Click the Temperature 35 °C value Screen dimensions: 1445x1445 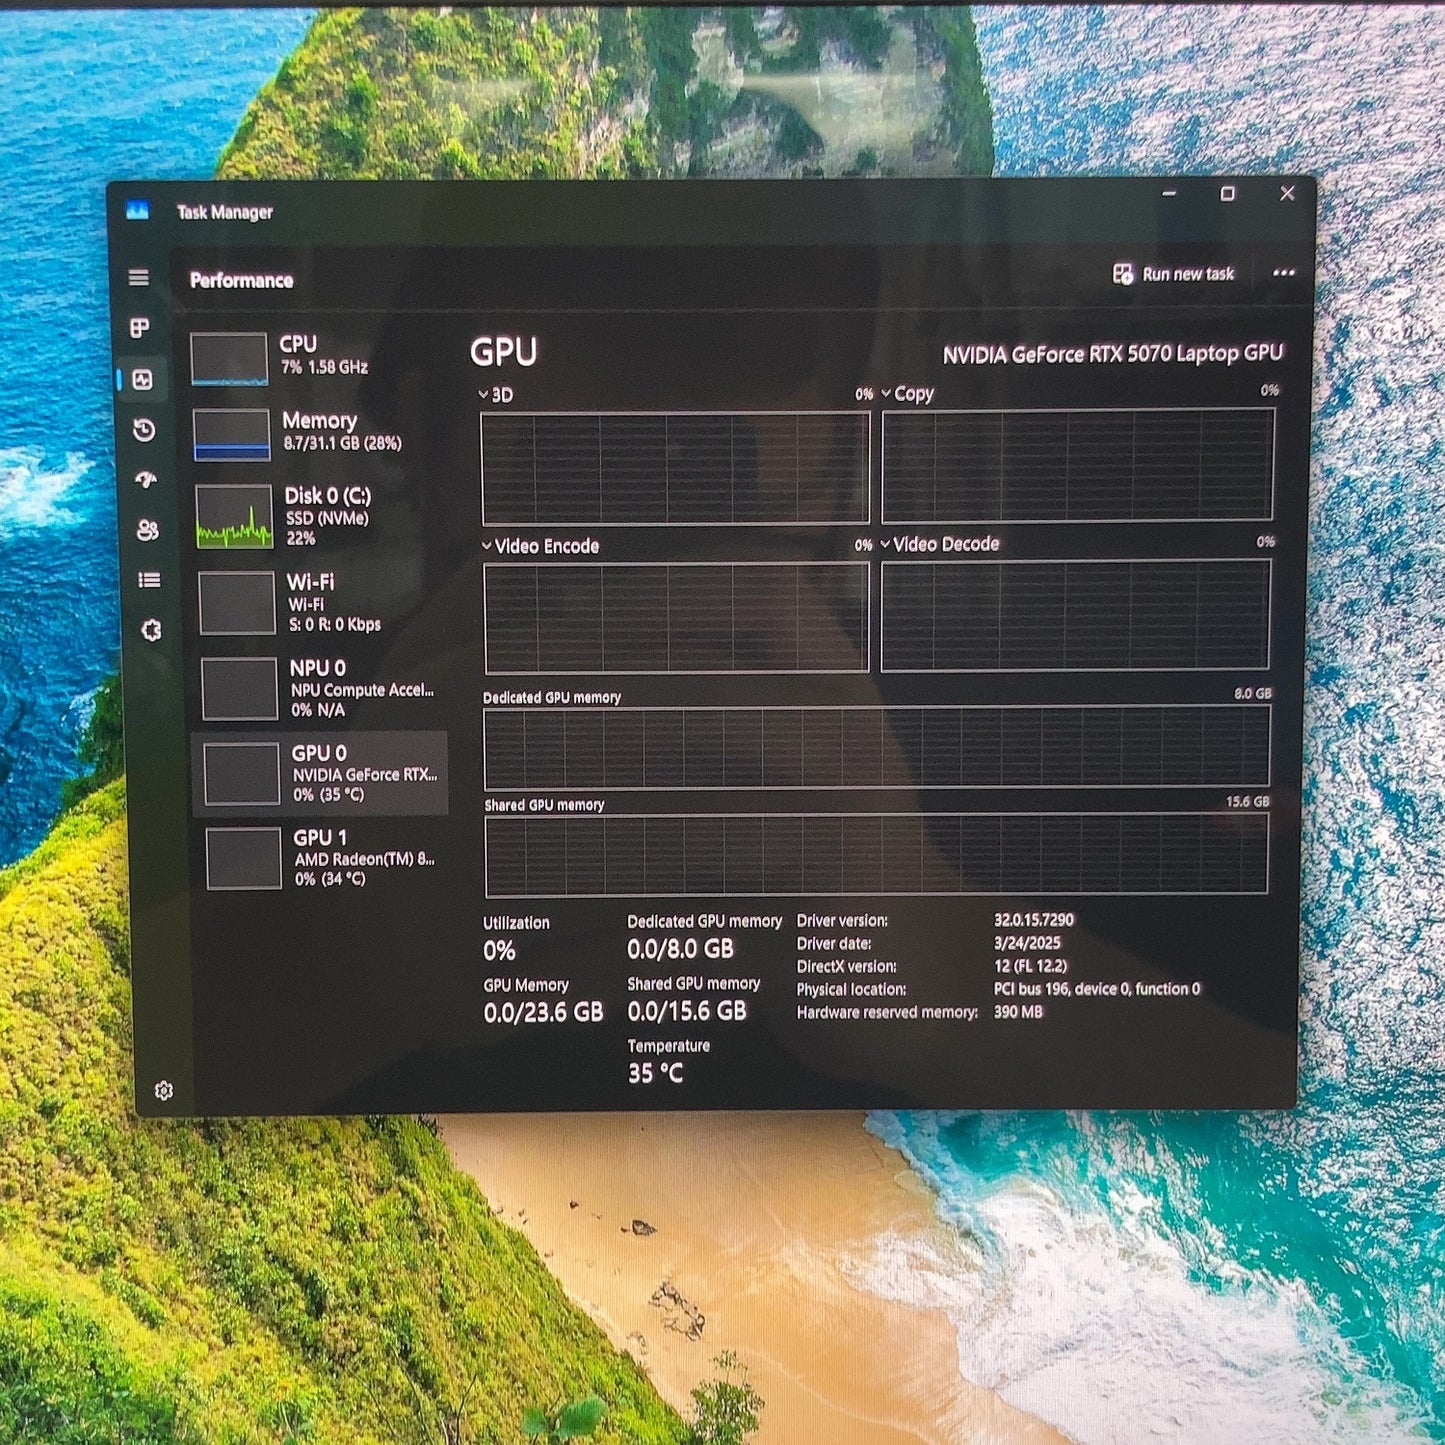pyautogui.click(x=655, y=1074)
